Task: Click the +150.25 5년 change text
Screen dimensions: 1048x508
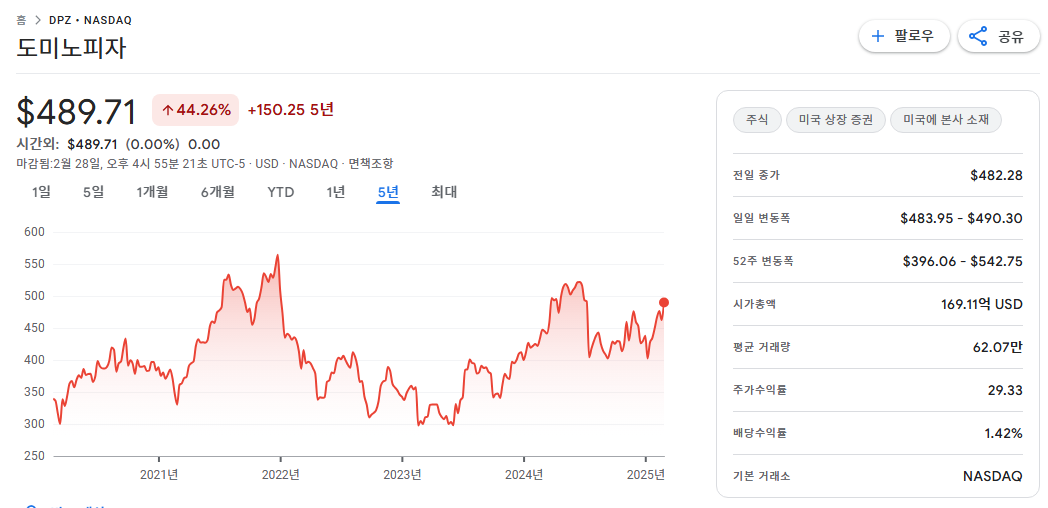Action: click(290, 110)
